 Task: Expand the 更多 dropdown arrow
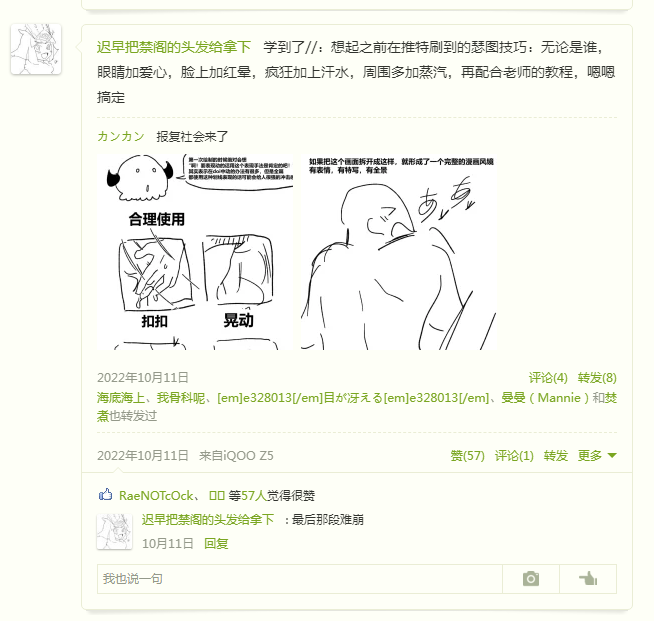click(612, 455)
